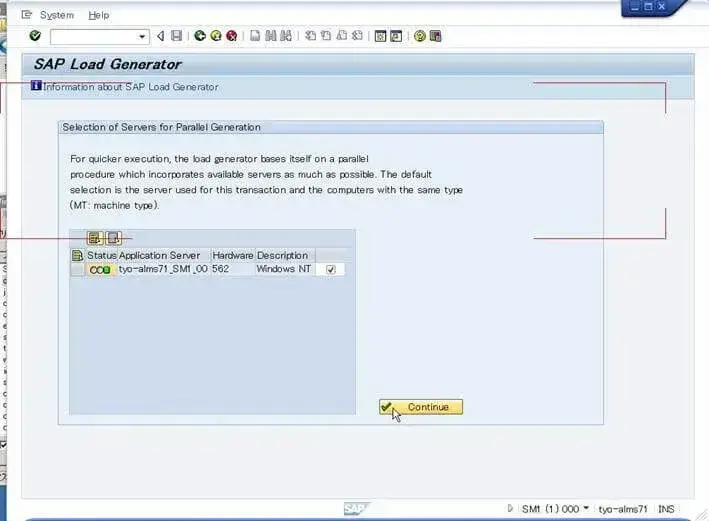Click the table select-all corner icon

click(x=77, y=256)
